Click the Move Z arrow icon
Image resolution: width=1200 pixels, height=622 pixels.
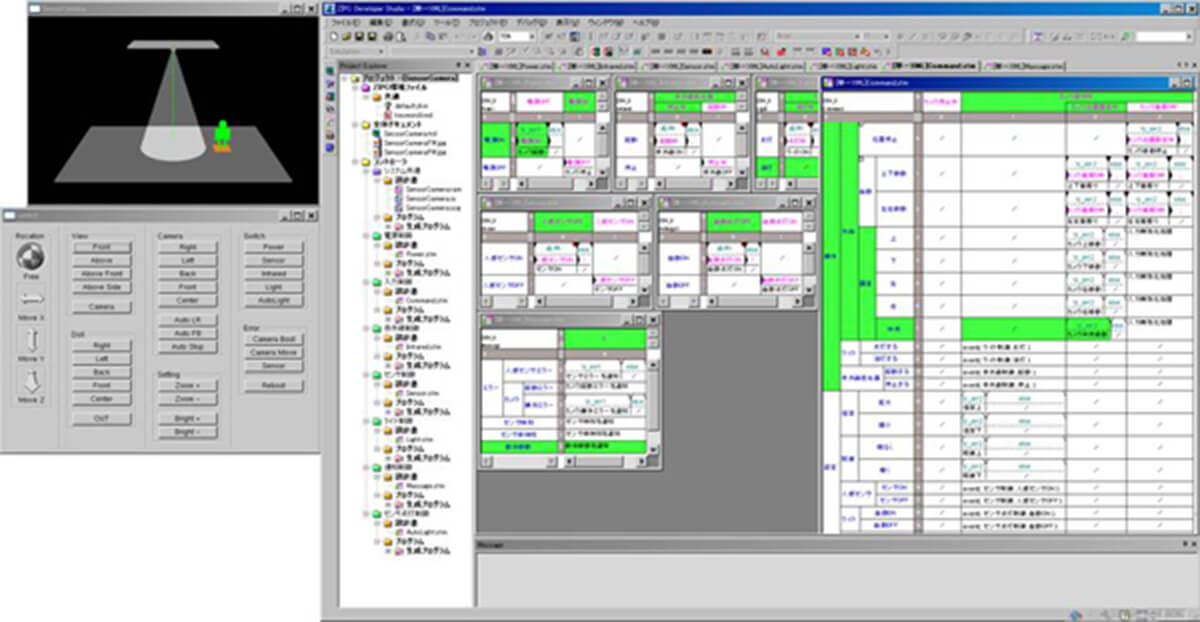tap(30, 381)
